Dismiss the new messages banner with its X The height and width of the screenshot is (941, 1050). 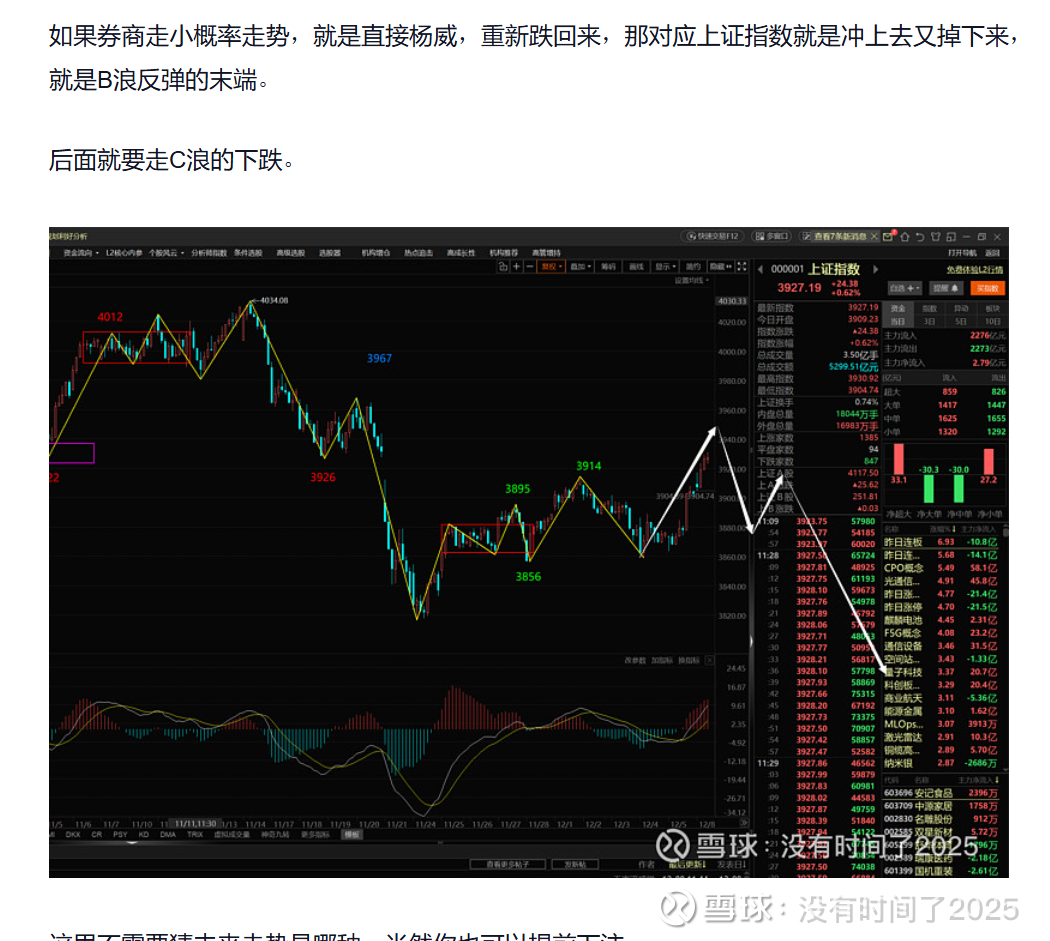874,236
